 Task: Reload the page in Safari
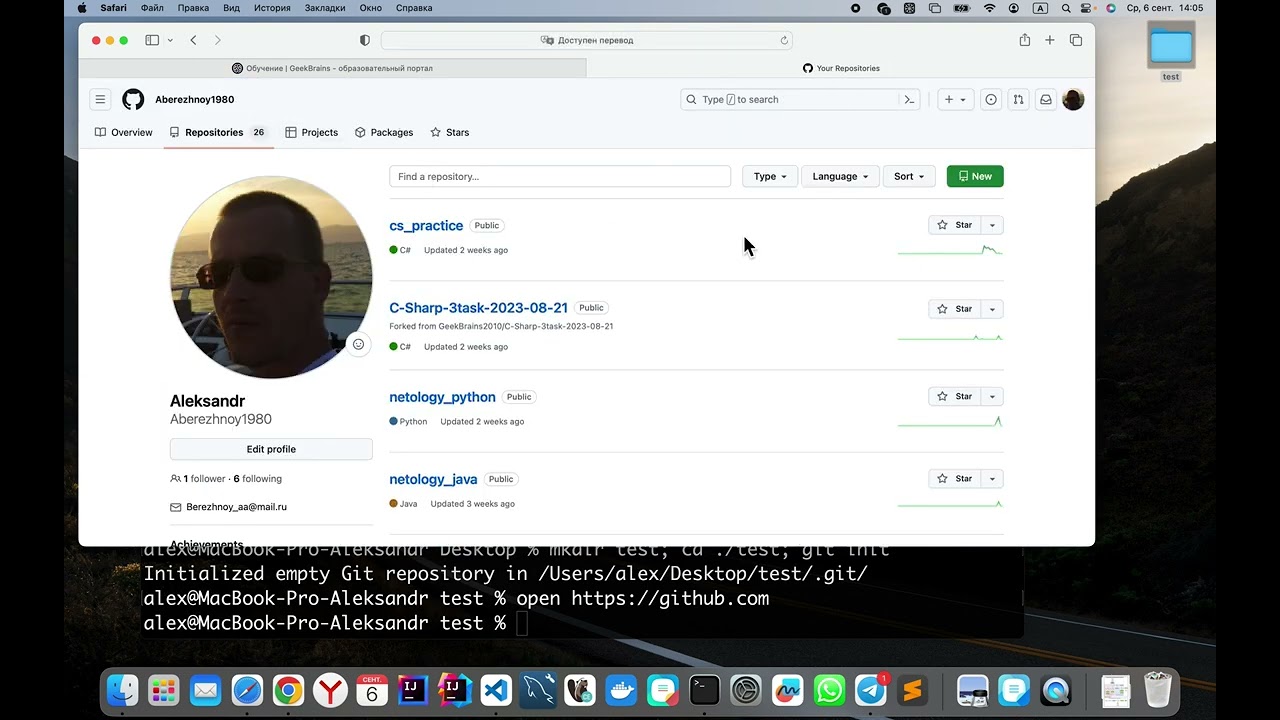tap(784, 40)
